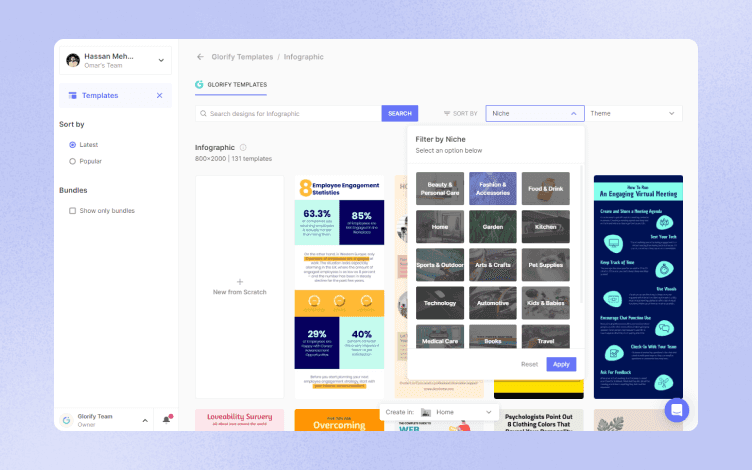Select the Pet Supplies niche
Screen dimensions: 752x470
(x=546, y=265)
